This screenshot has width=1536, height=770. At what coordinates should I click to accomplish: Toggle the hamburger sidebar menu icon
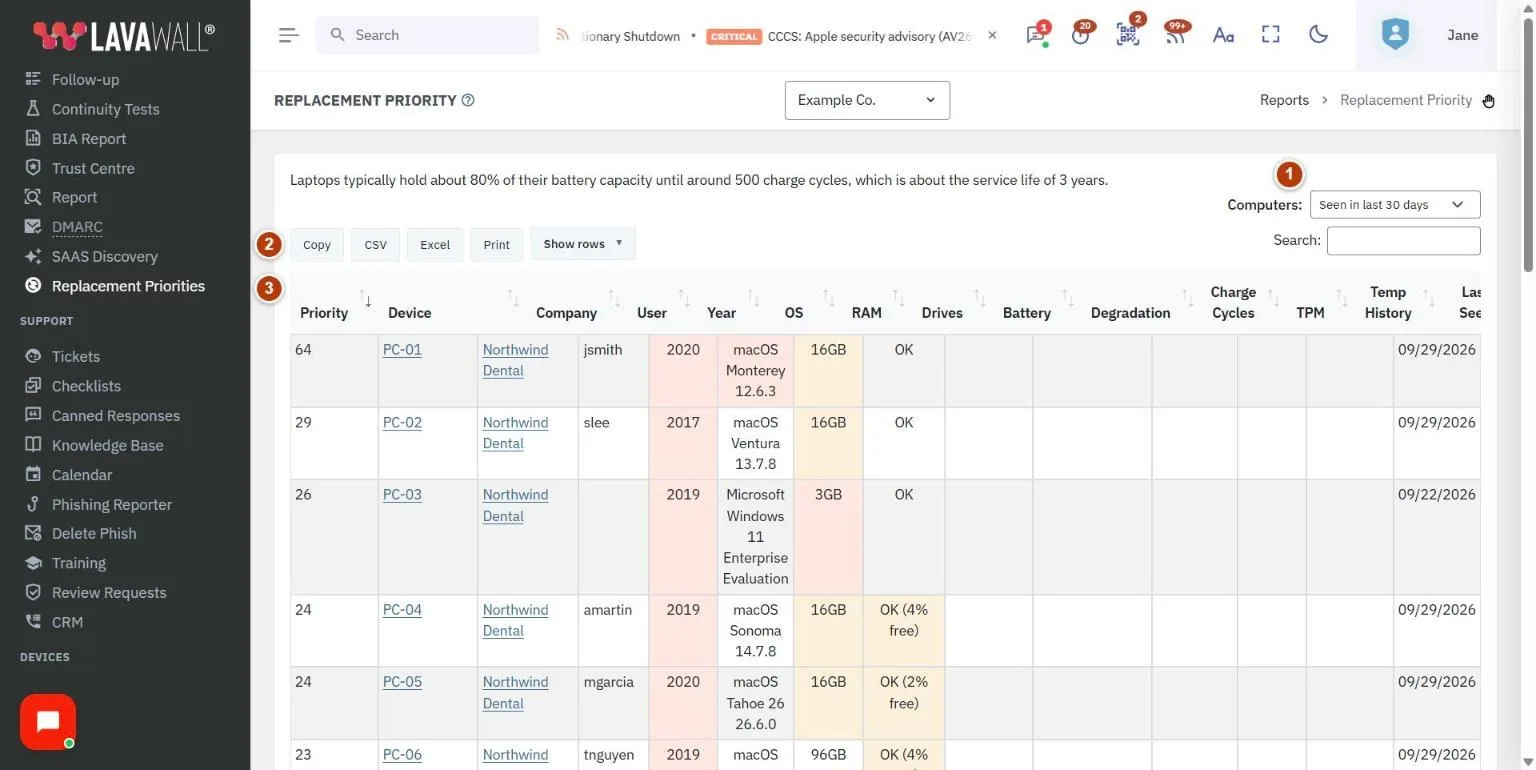coord(289,35)
